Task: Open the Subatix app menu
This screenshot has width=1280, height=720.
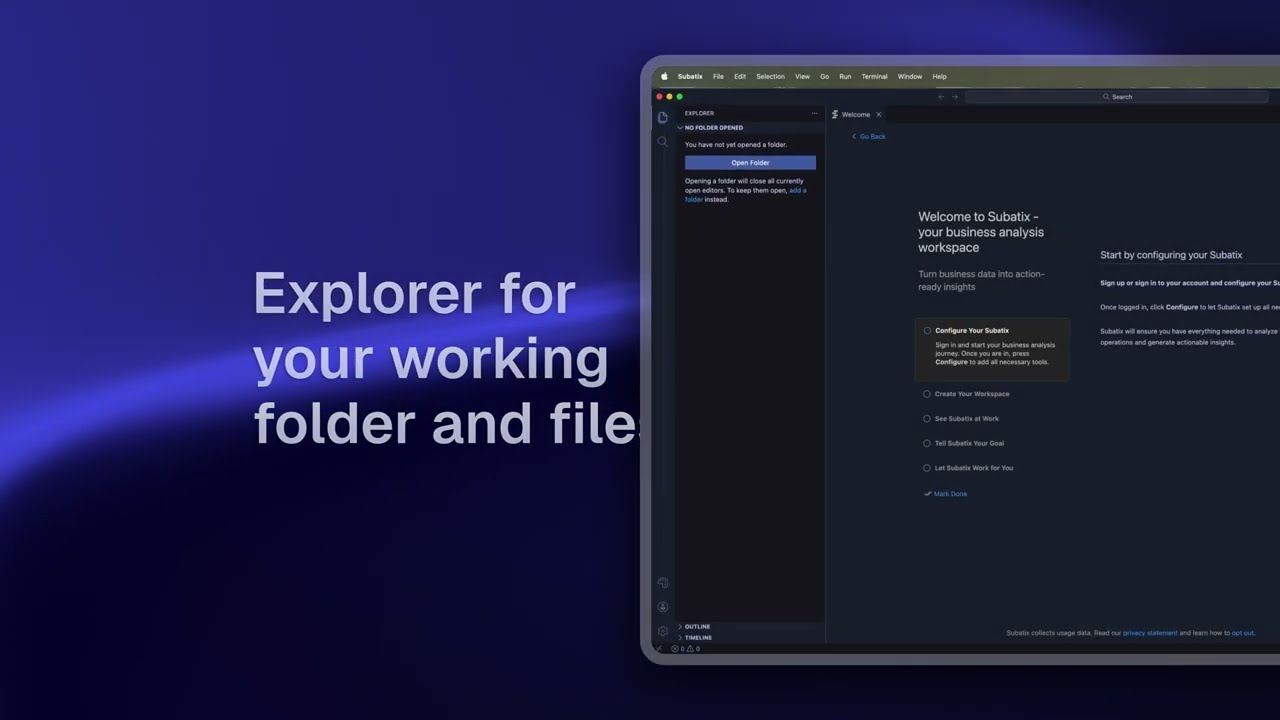Action: click(x=690, y=76)
